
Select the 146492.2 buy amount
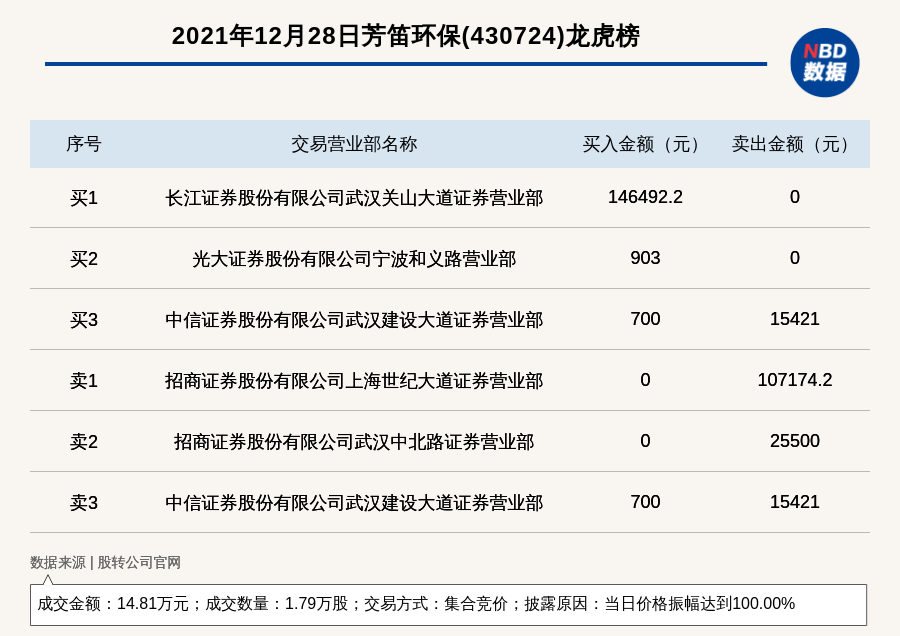(645, 197)
